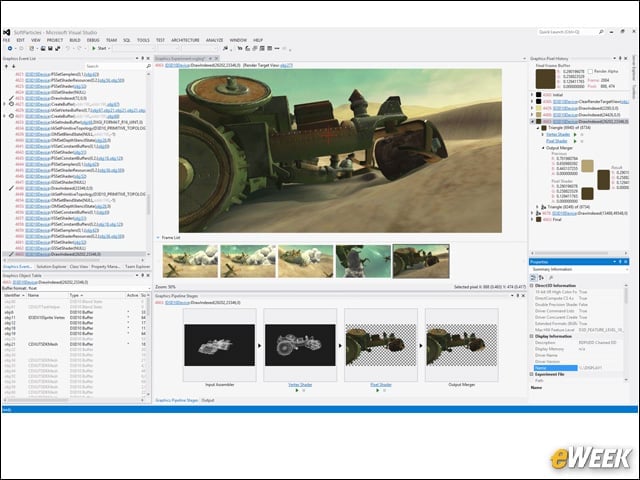Click the Categorized icon in Properties panel

533,278
